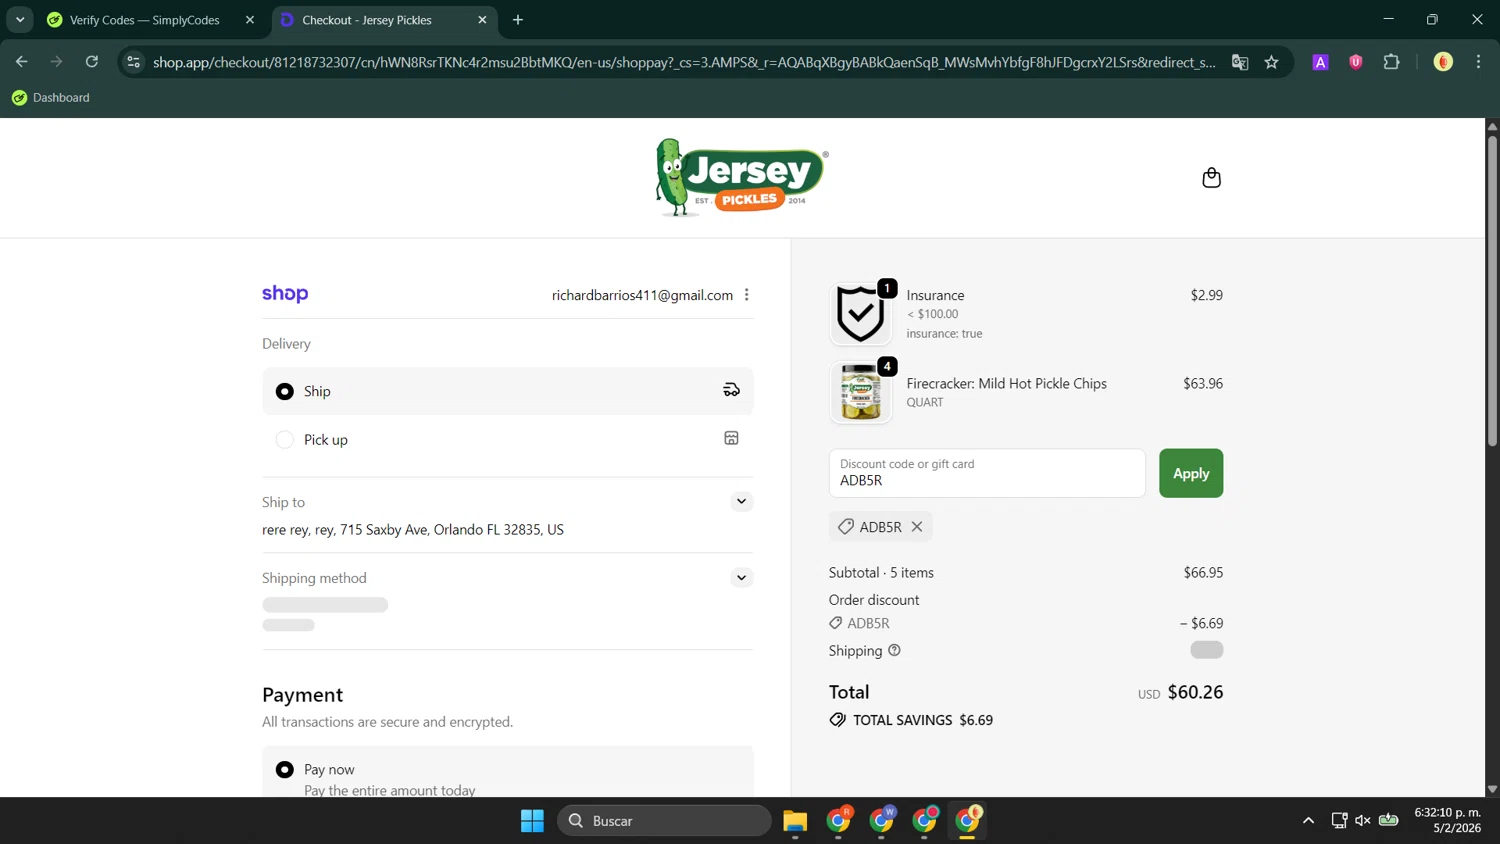Click the shipping address text line

(x=413, y=530)
